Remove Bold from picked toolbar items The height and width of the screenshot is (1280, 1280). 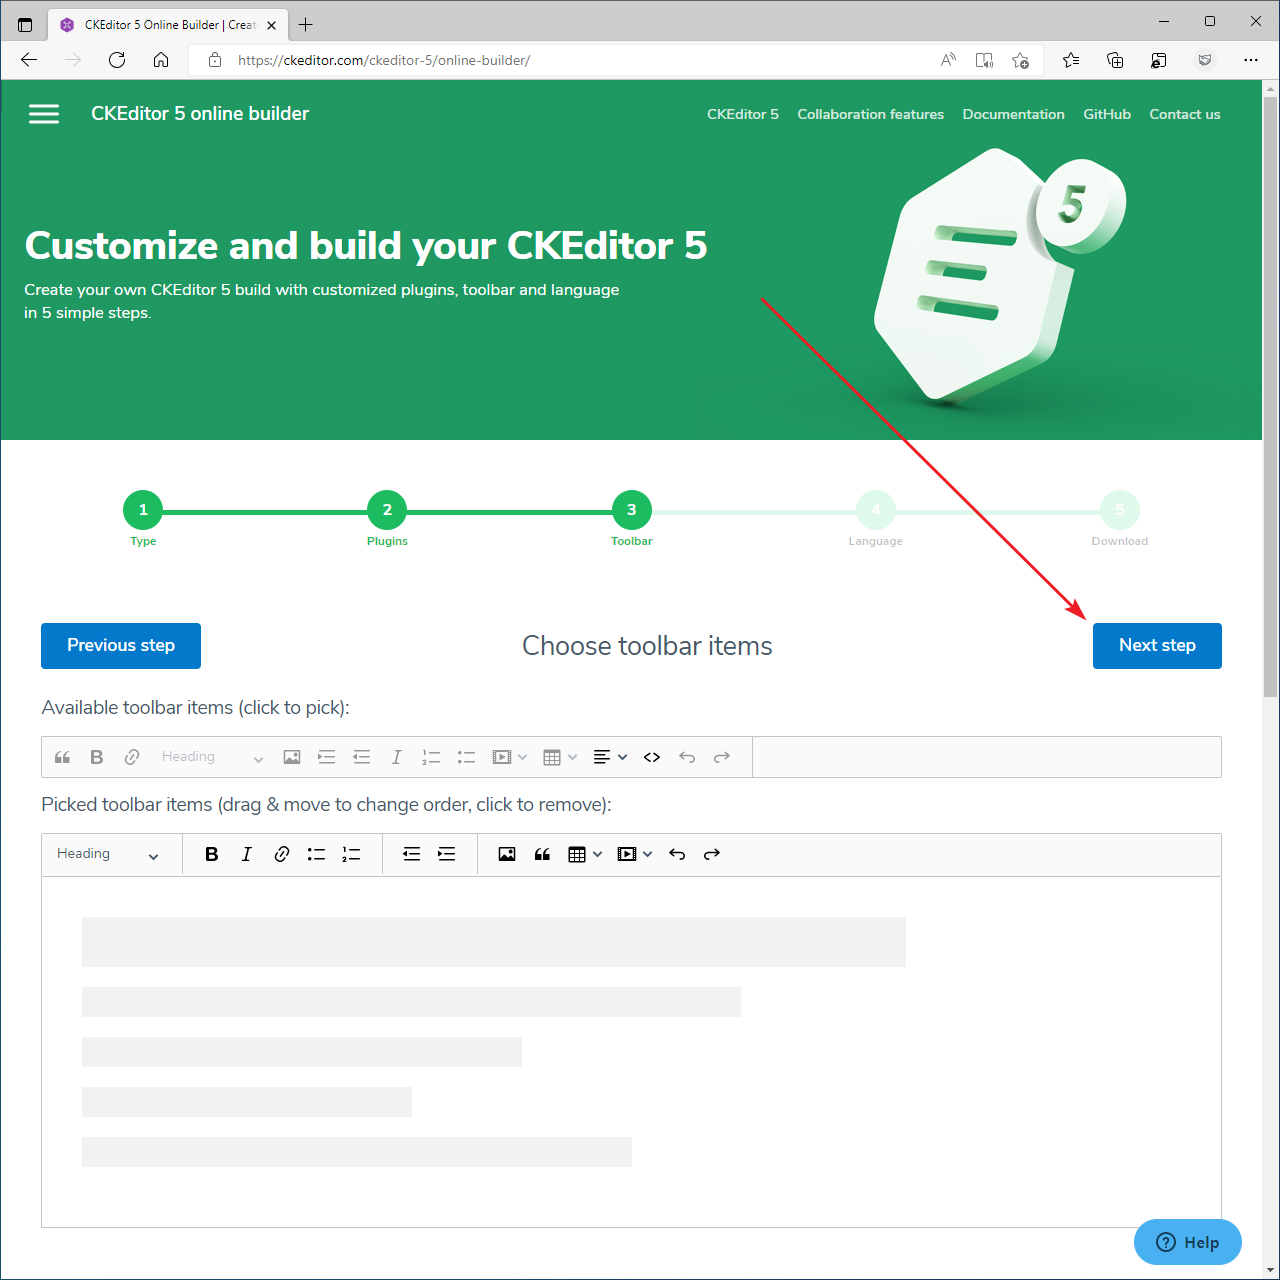211,854
